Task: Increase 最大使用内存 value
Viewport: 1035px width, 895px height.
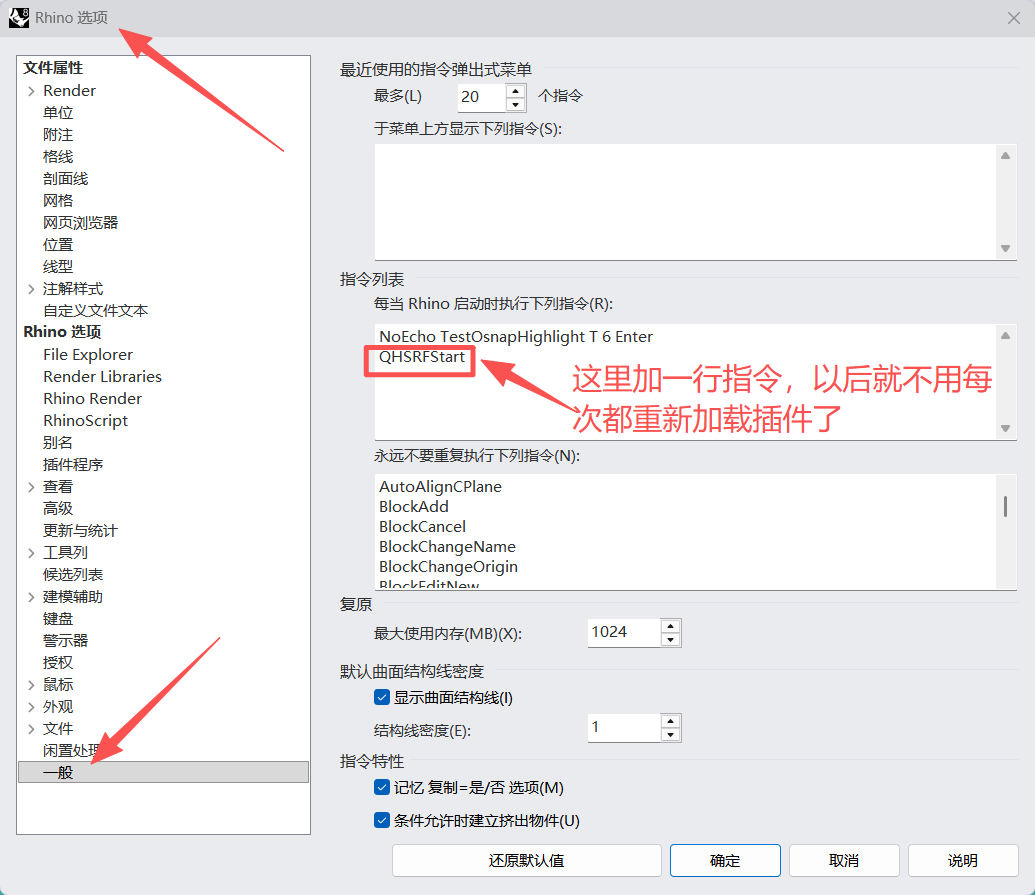Action: [x=671, y=626]
